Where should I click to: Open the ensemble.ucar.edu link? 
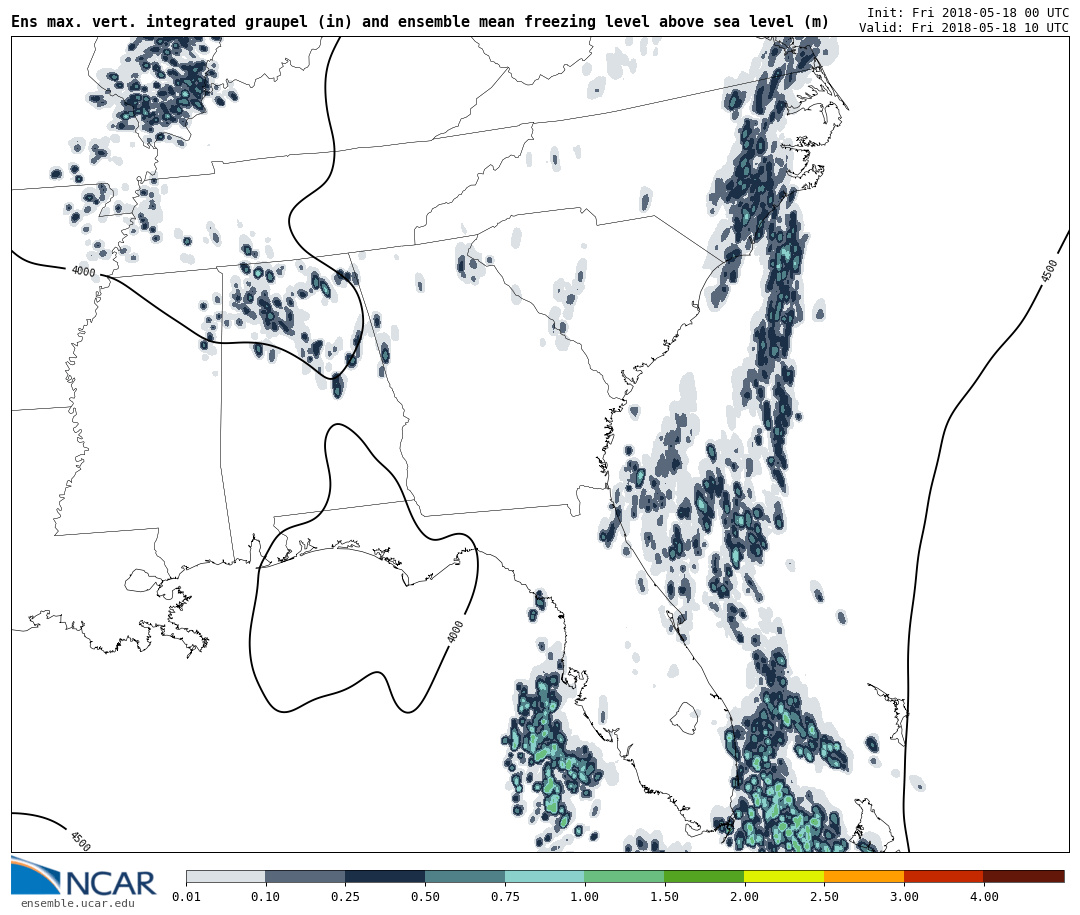pos(77,904)
